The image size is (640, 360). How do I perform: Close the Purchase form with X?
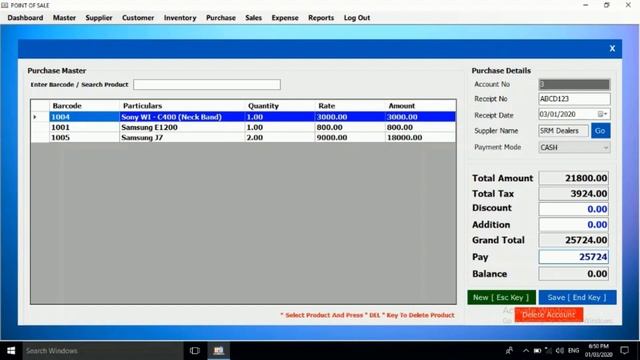click(612, 49)
